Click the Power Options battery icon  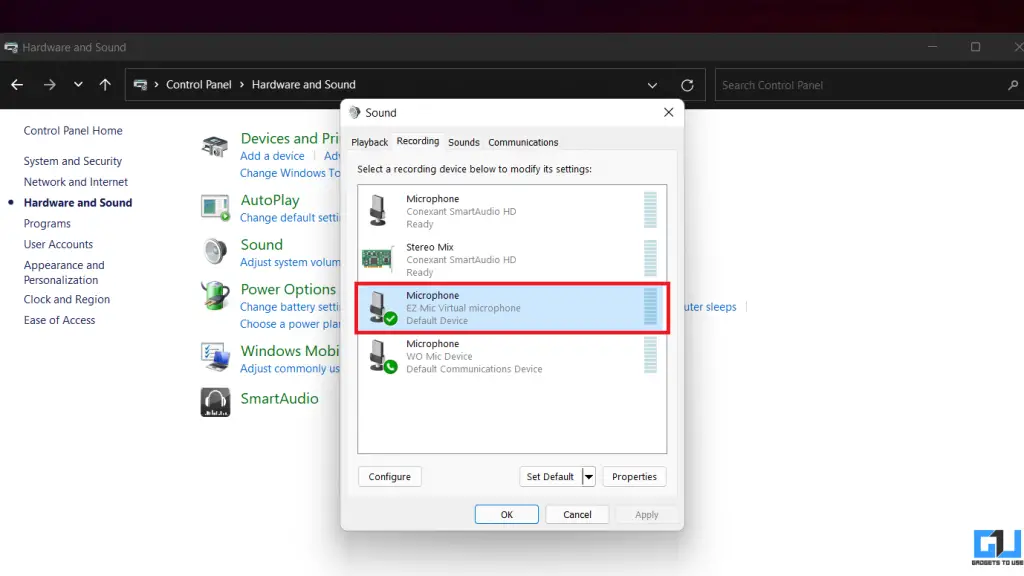click(x=214, y=296)
